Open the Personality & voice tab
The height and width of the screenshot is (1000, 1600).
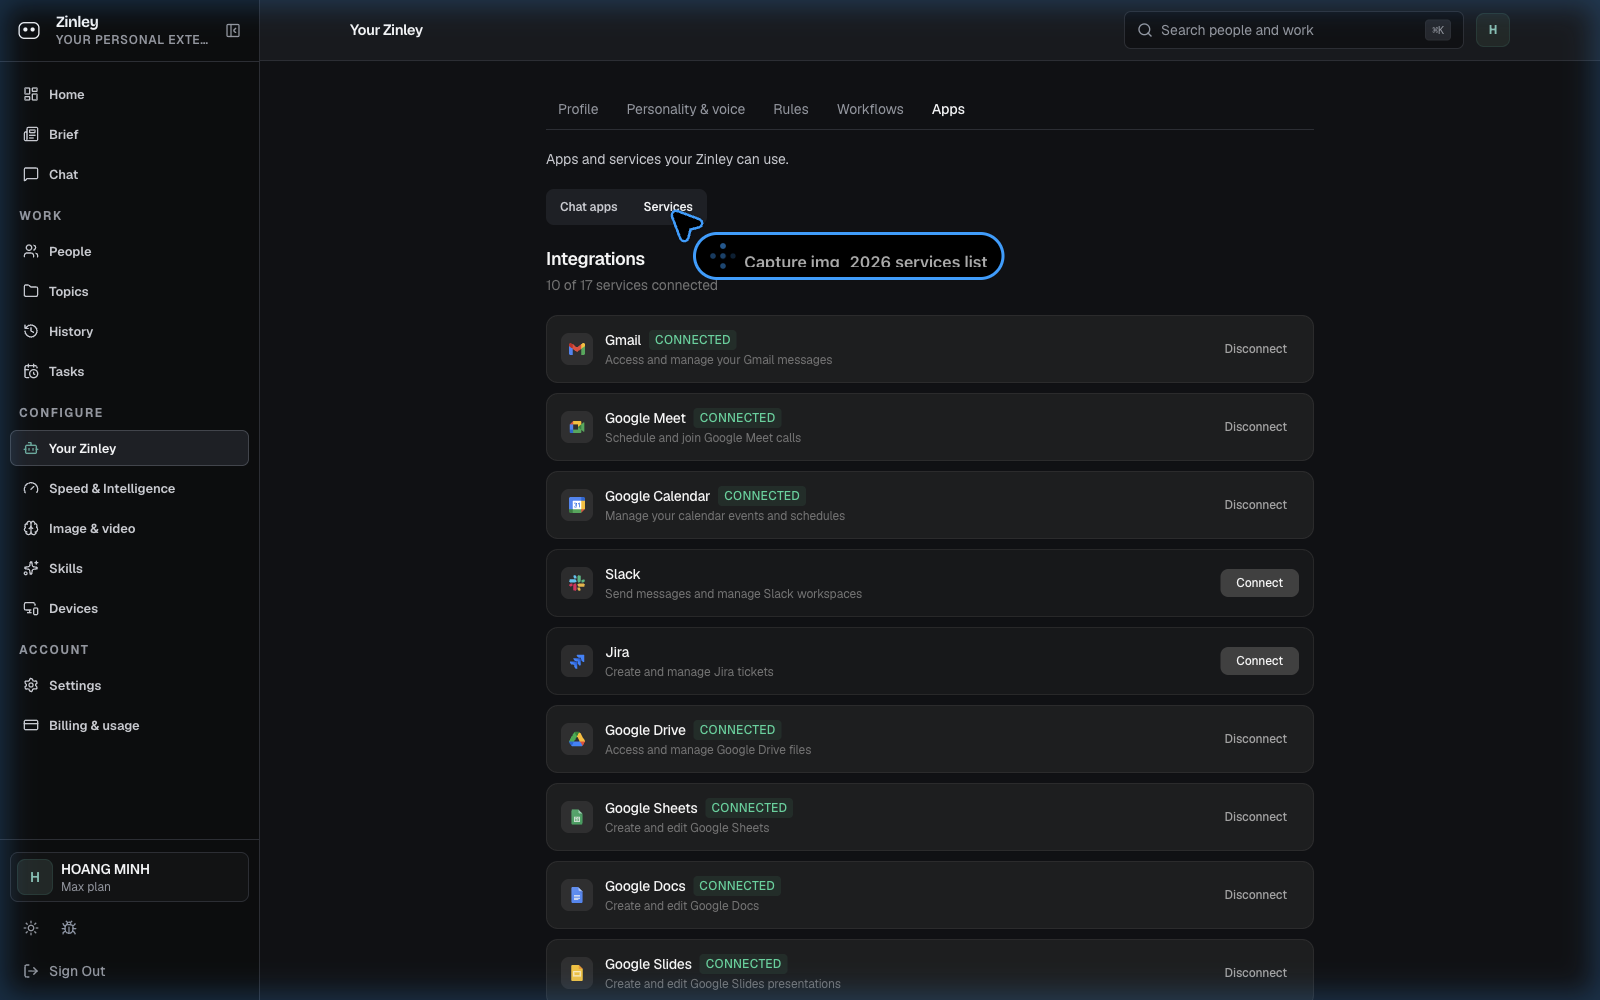coord(686,109)
